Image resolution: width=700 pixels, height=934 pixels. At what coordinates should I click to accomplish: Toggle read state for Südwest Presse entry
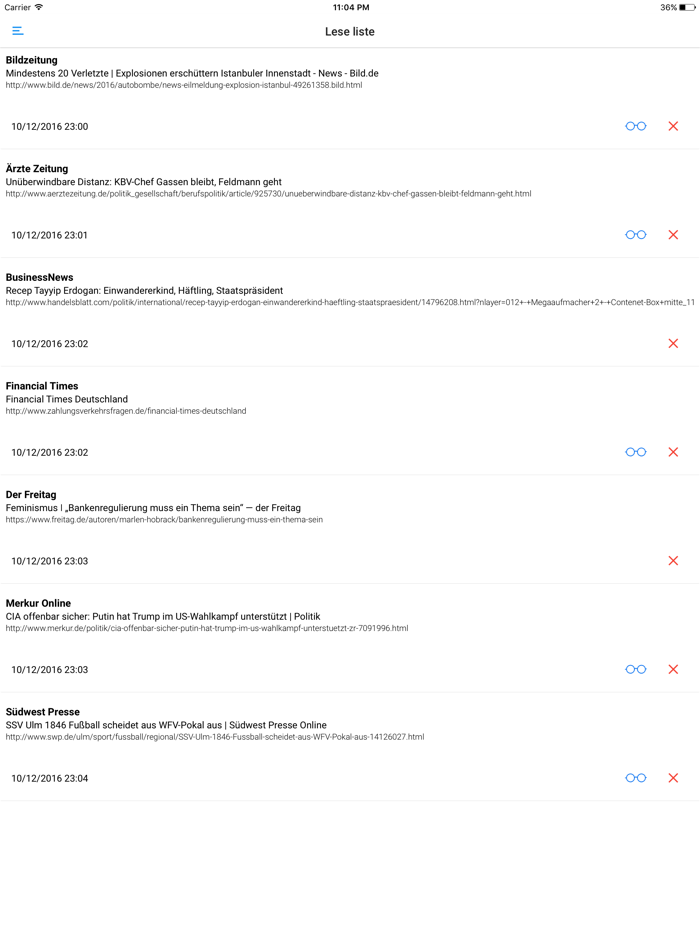coord(635,778)
